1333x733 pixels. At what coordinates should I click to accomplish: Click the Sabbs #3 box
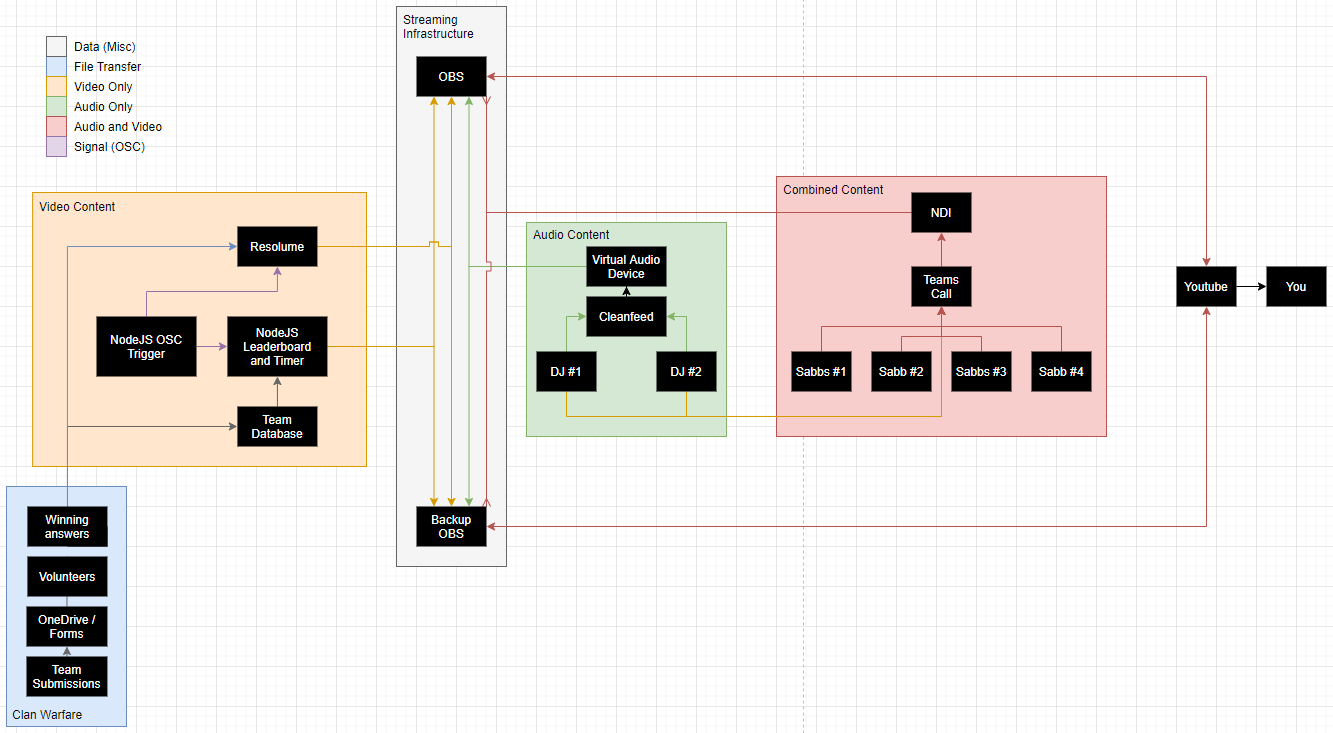point(981,372)
